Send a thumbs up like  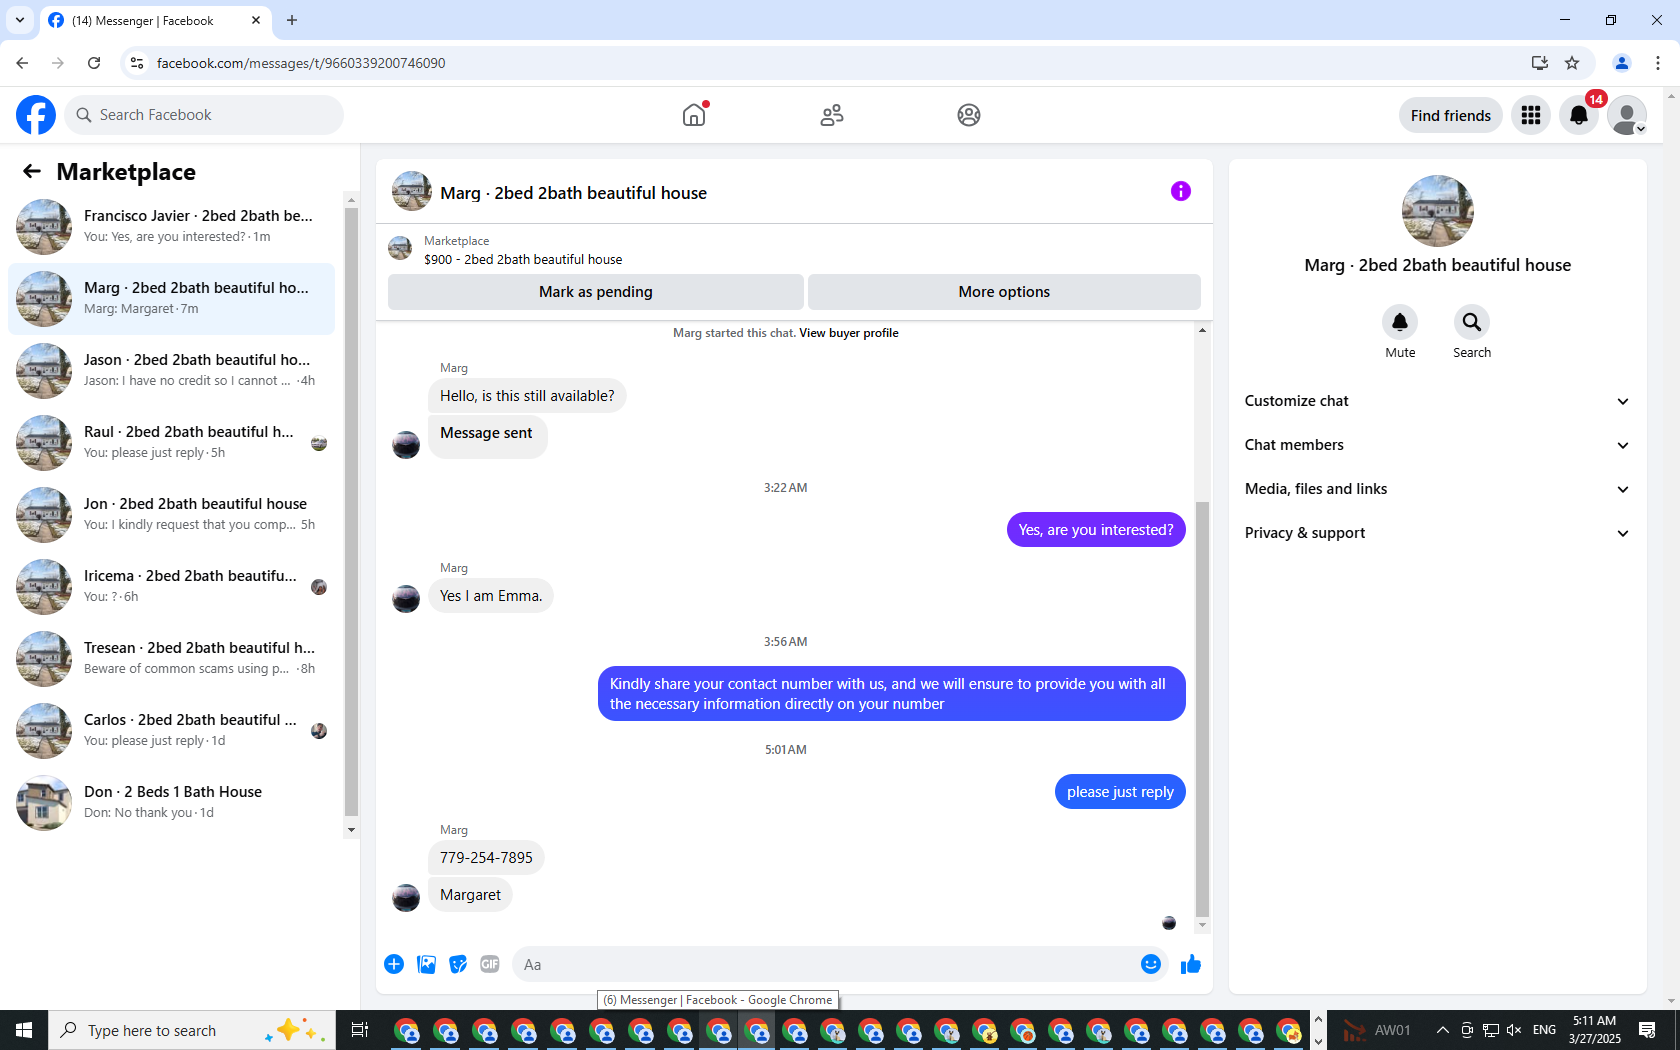pos(1191,964)
